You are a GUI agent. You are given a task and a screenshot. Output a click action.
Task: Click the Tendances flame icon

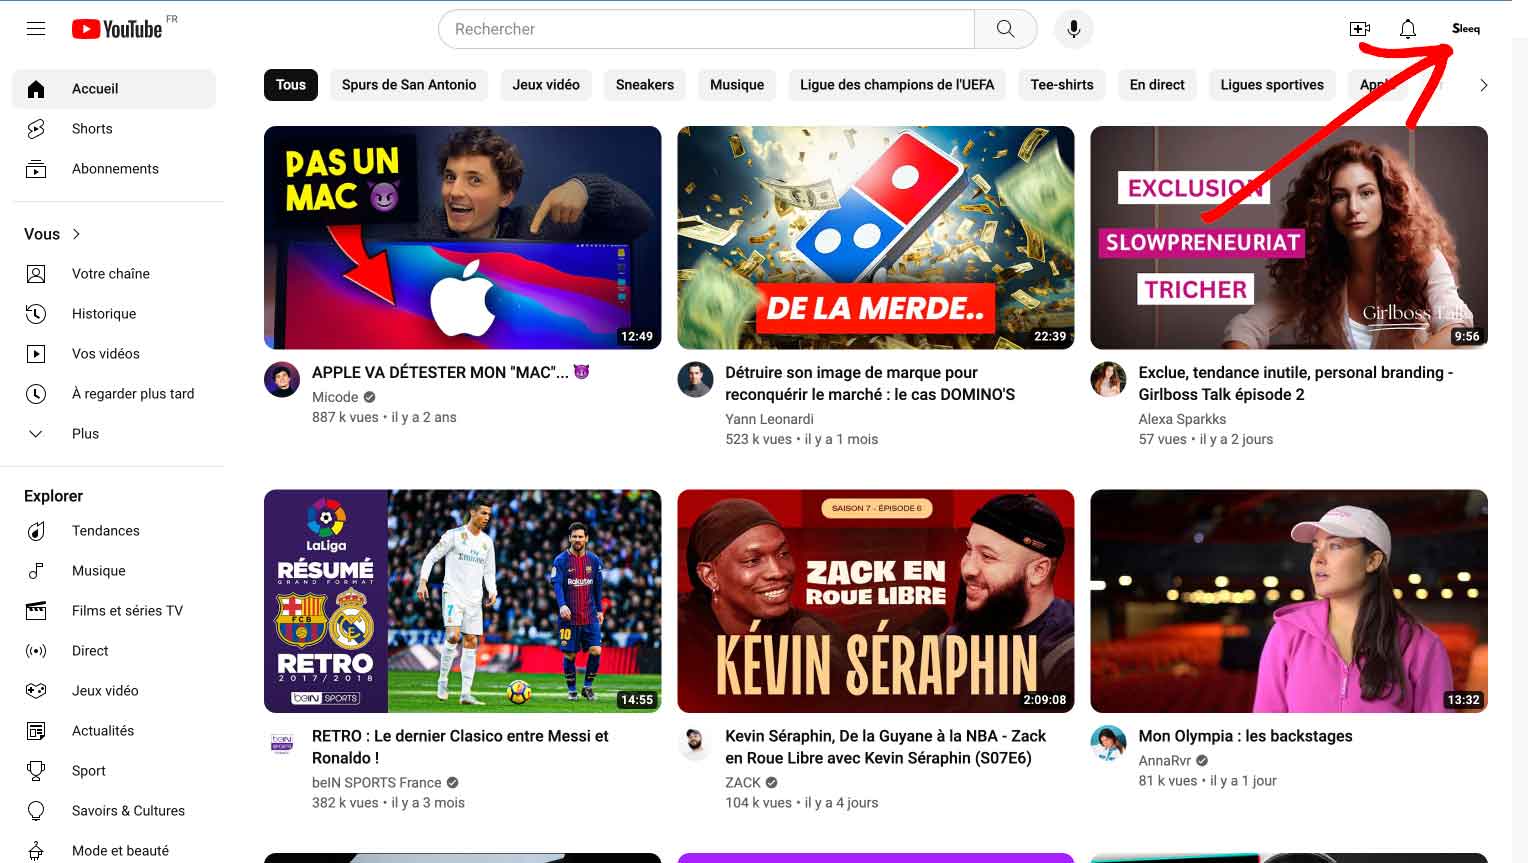[x=36, y=531]
